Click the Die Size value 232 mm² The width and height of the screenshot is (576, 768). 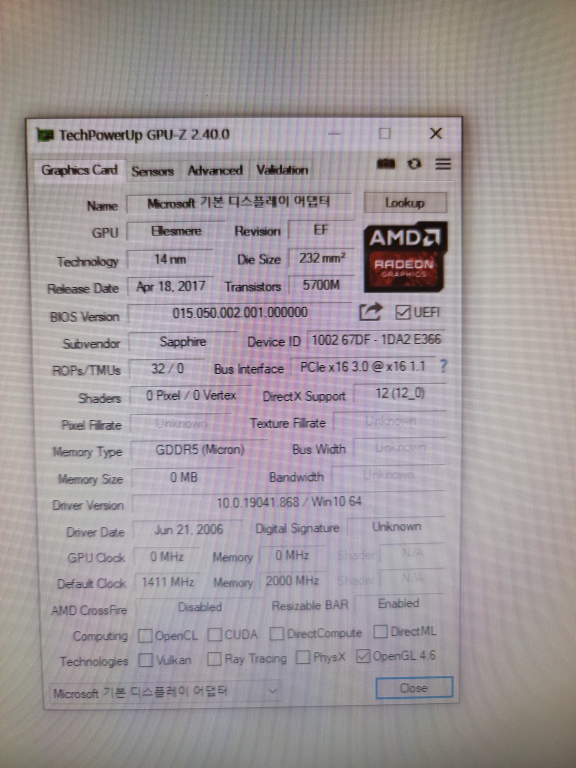[x=322, y=258]
